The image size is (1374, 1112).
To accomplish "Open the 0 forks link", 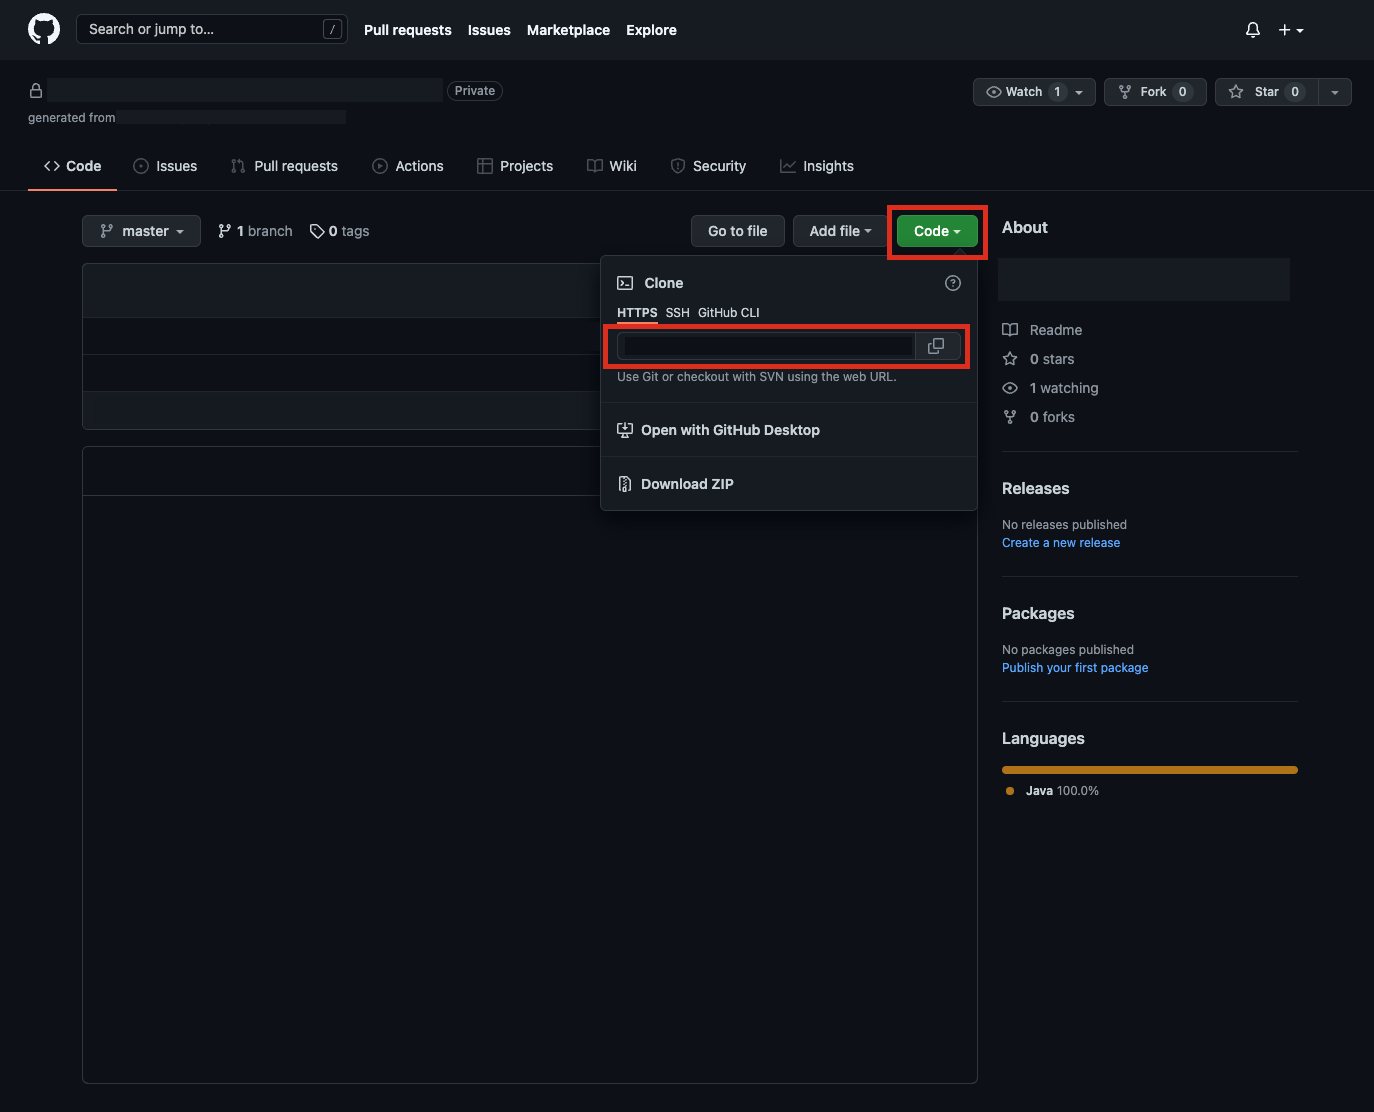I will (x=1038, y=417).
